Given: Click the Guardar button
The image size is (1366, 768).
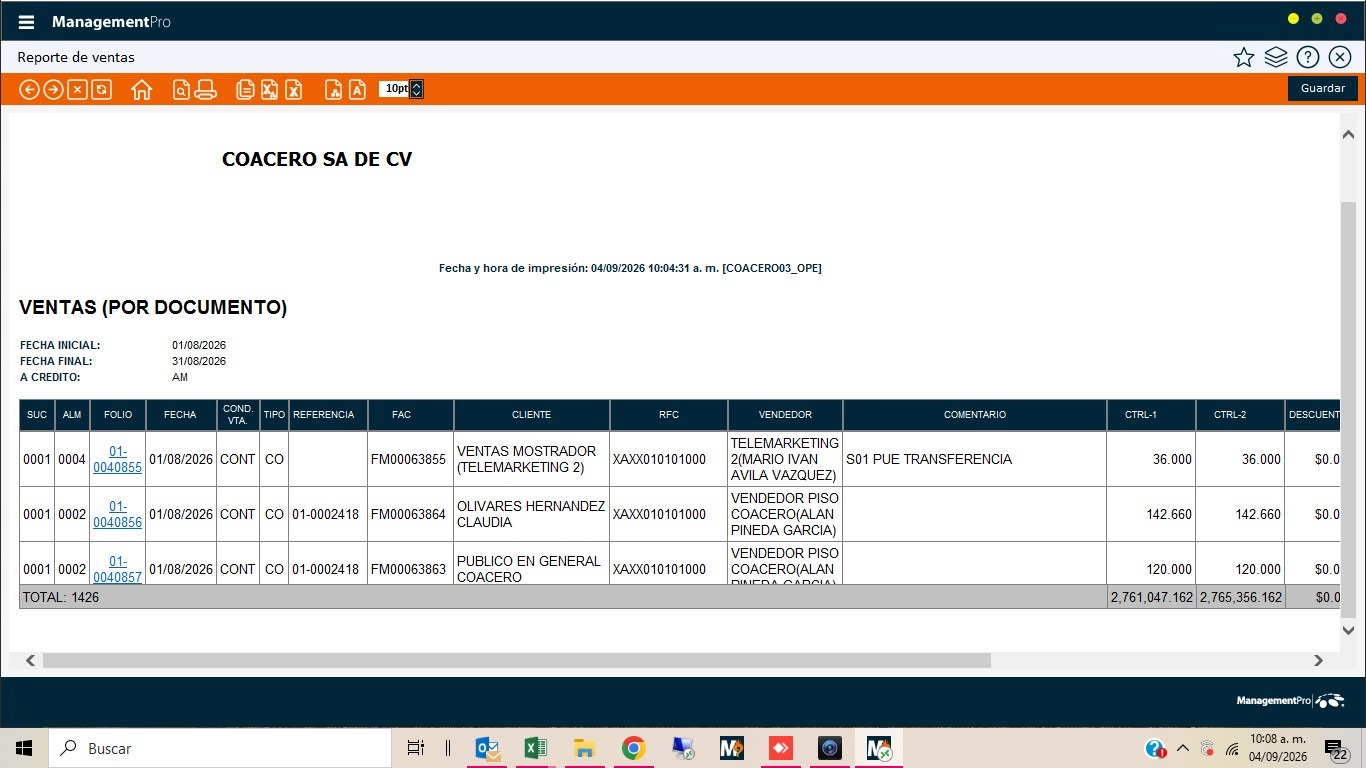Looking at the screenshot, I should (x=1322, y=88).
